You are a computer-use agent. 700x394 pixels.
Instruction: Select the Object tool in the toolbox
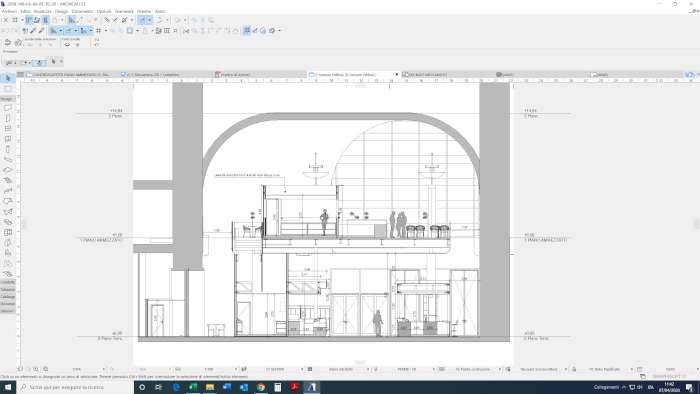point(8,253)
